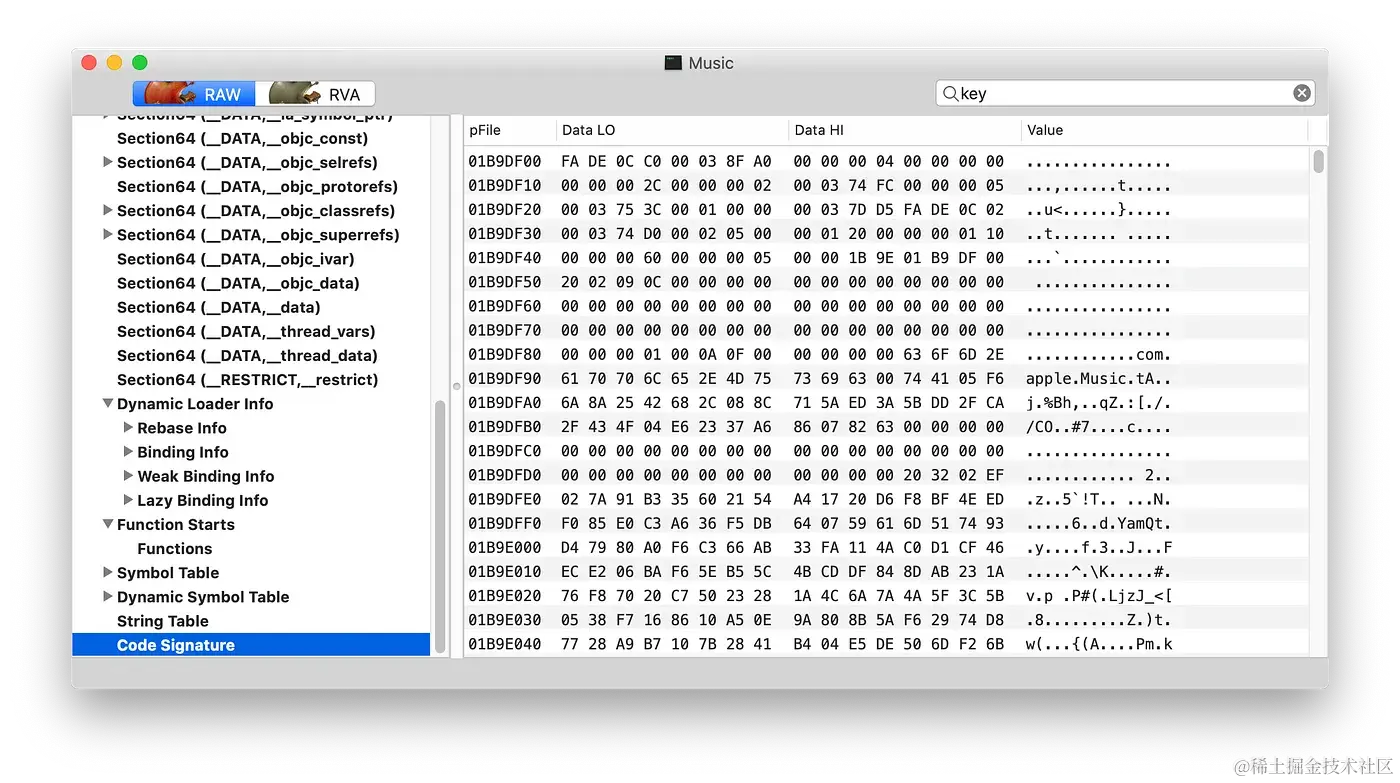Click the sidebar tree vertical scrollbar thumb

439,527
